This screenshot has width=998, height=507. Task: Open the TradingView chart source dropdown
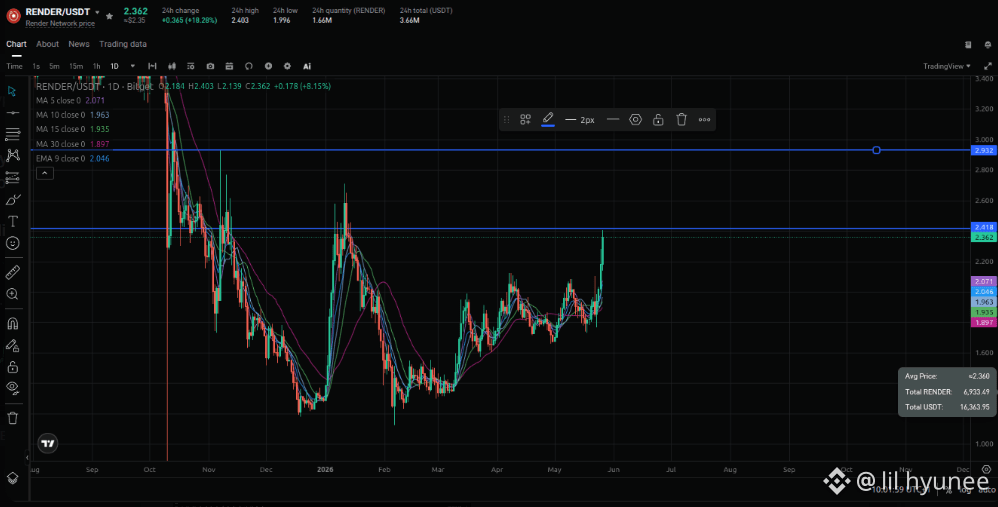947,66
